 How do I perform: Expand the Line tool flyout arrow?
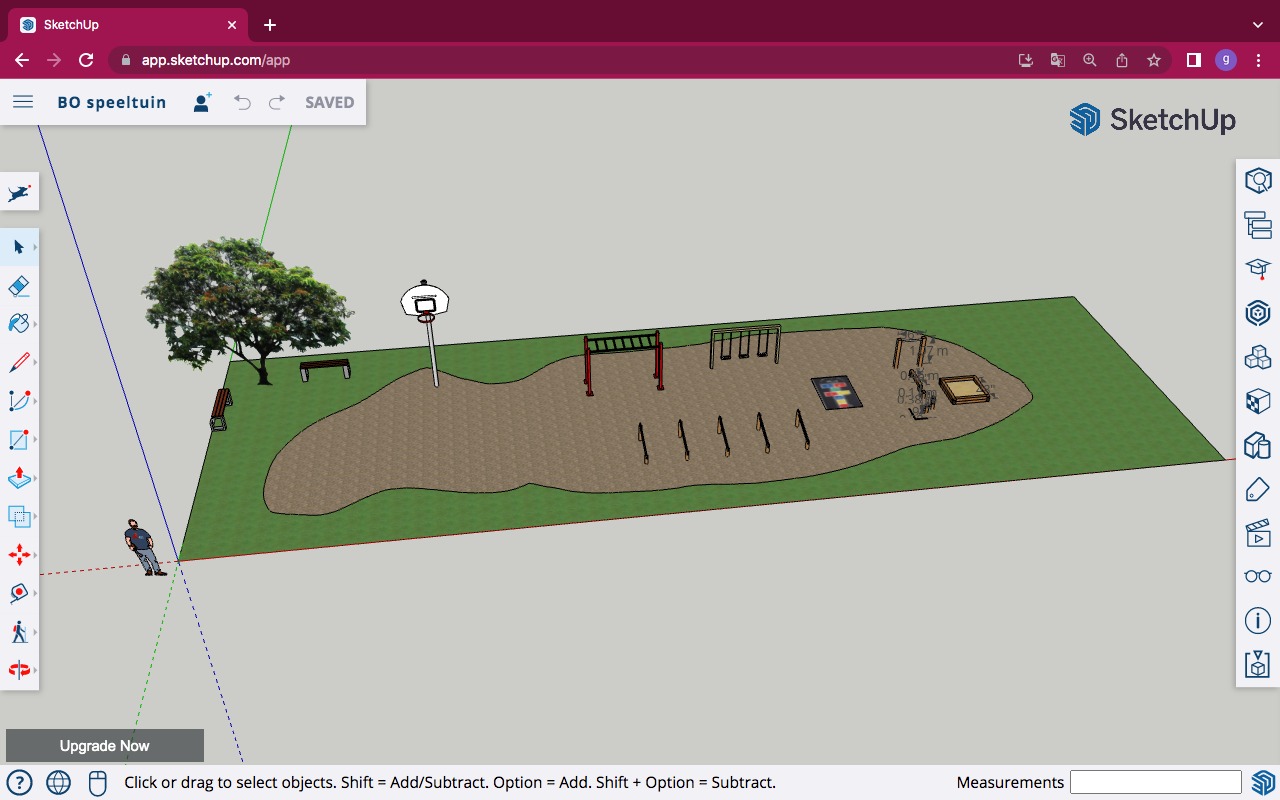point(35,362)
